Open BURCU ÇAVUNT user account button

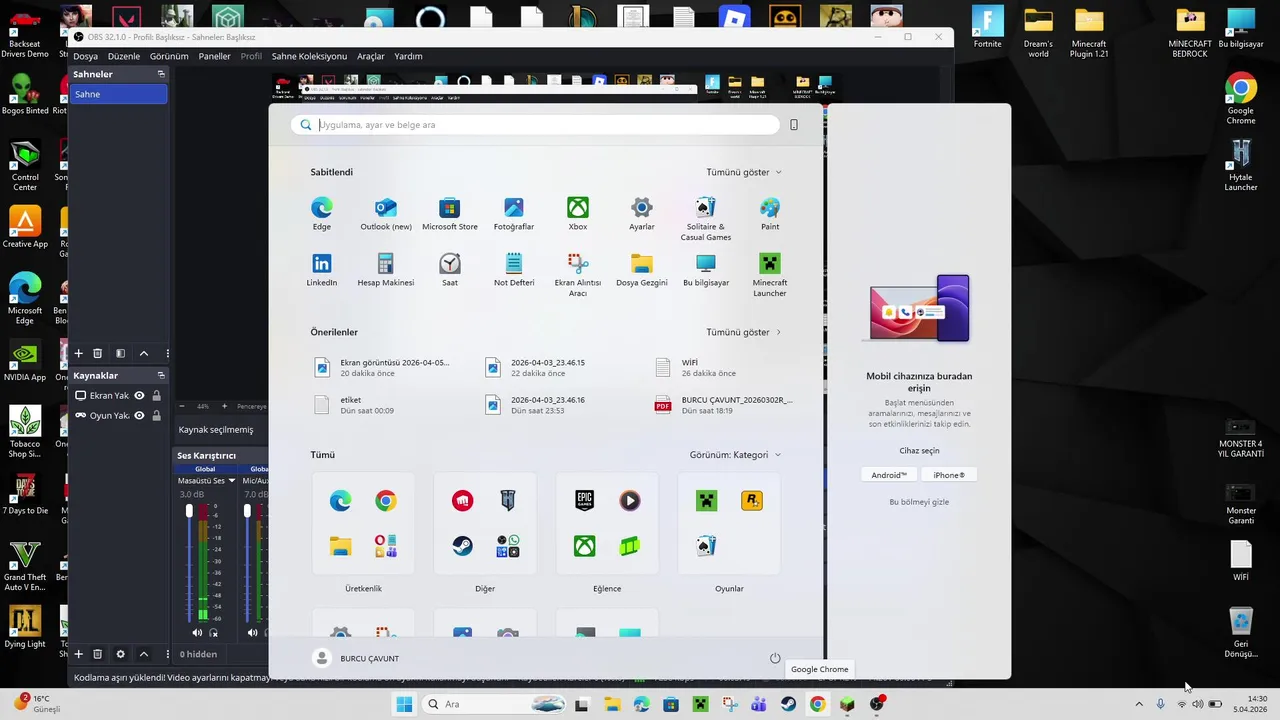pos(357,658)
